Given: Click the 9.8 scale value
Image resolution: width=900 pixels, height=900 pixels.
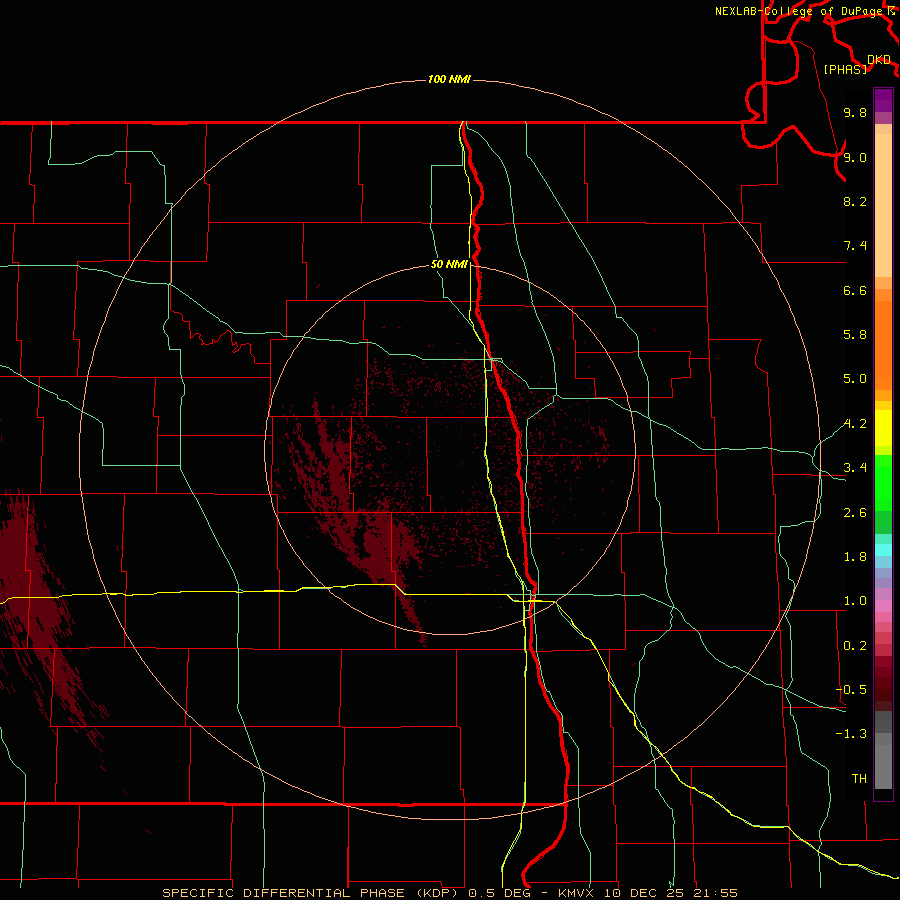Looking at the screenshot, I should coord(855,112).
